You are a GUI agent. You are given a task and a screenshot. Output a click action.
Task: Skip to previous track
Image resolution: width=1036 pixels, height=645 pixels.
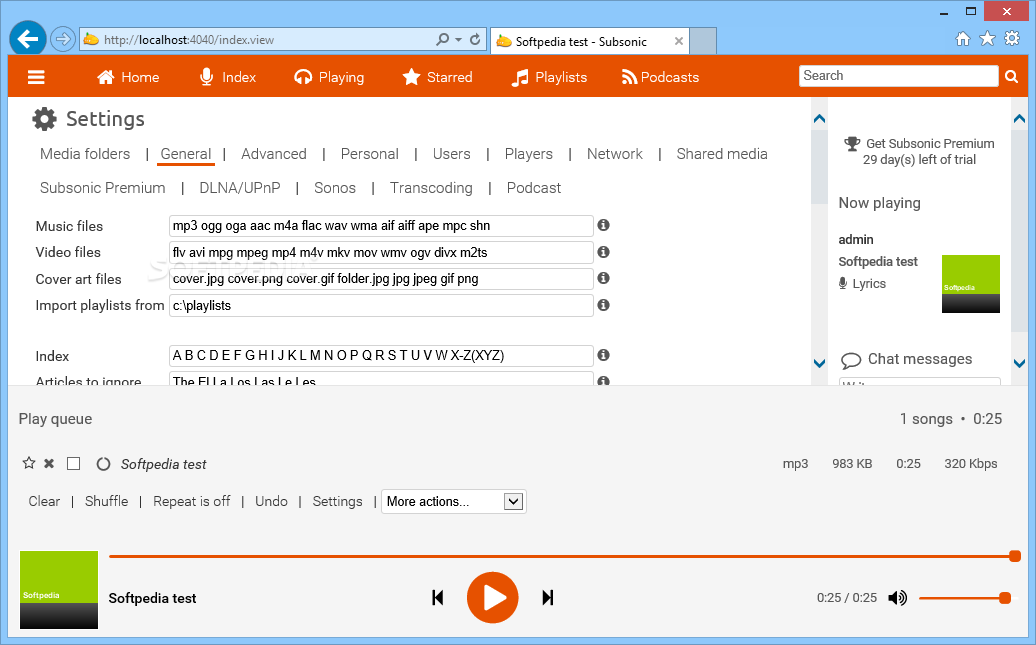coord(437,598)
